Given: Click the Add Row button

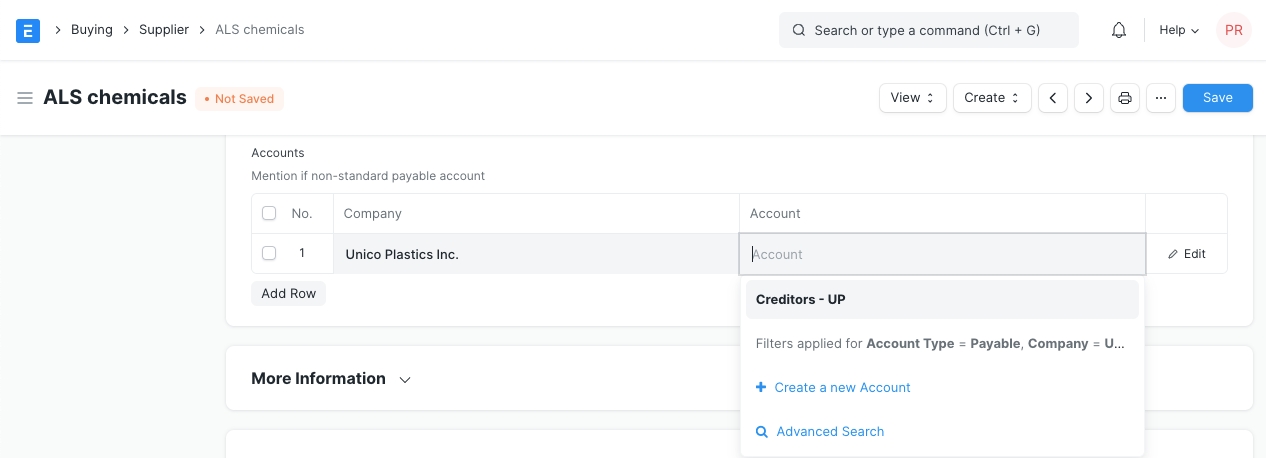Looking at the screenshot, I should pyautogui.click(x=288, y=293).
